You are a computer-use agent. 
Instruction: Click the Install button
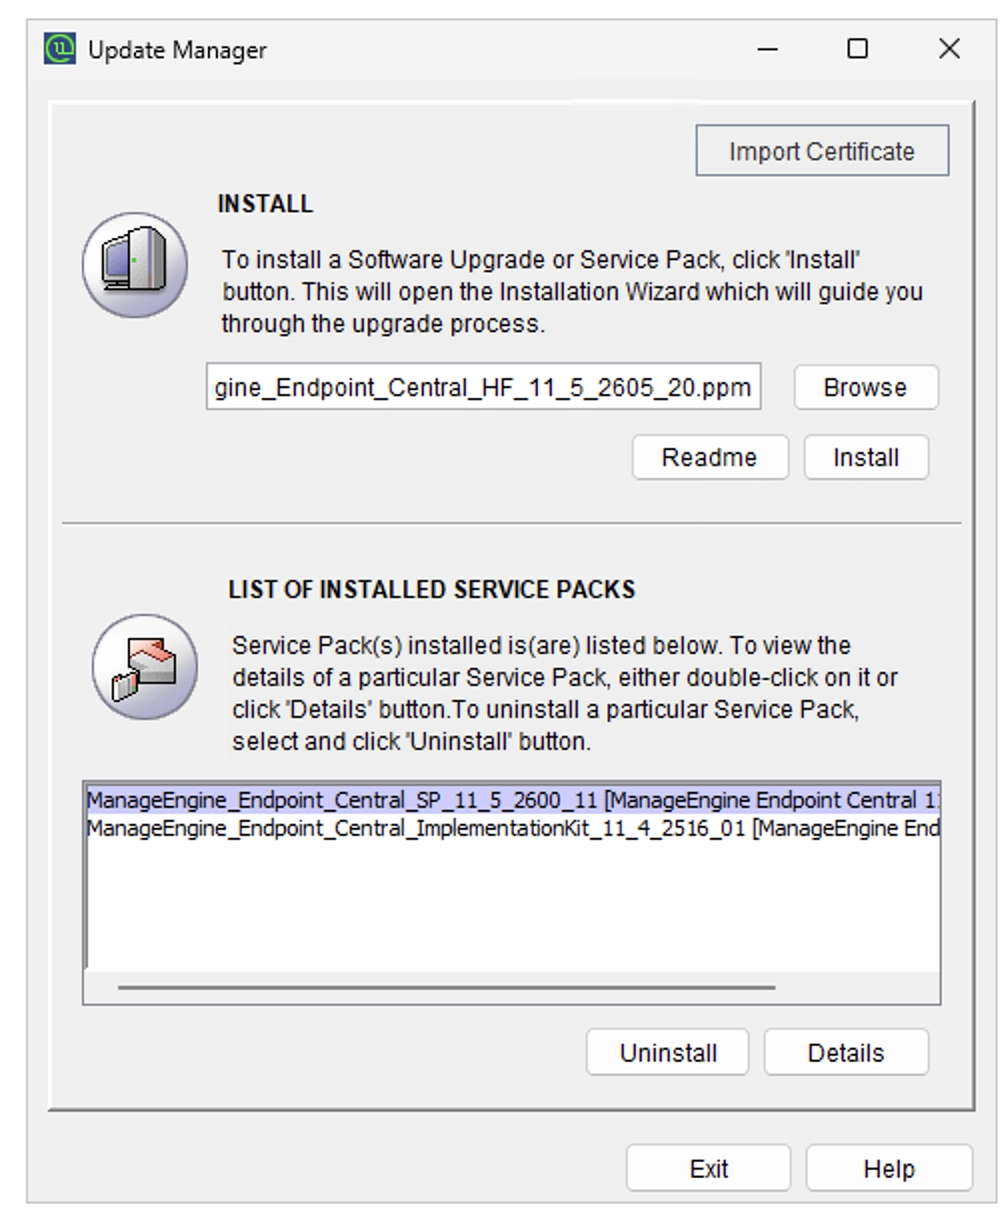[866, 457]
